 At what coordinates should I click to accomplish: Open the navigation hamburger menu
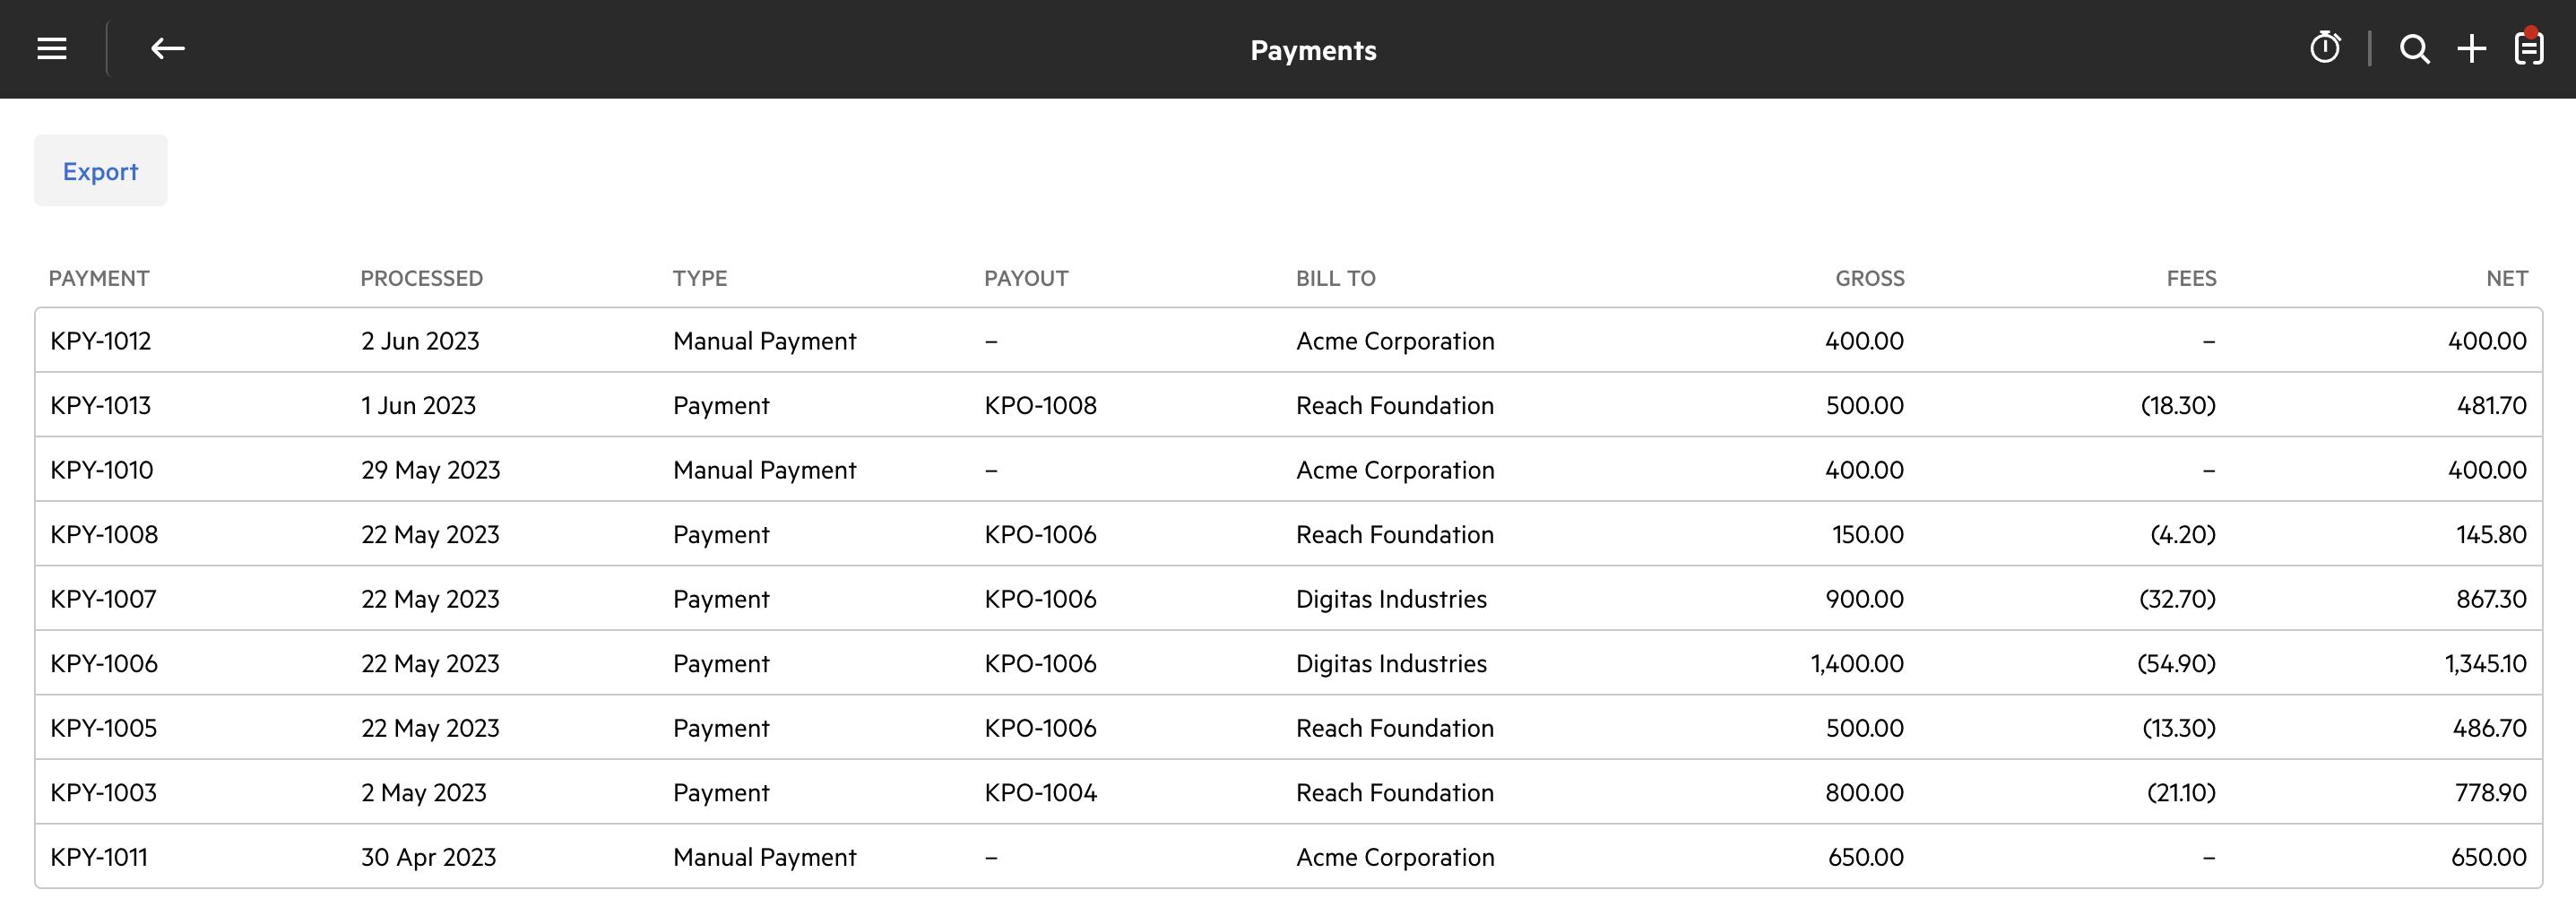[x=51, y=48]
